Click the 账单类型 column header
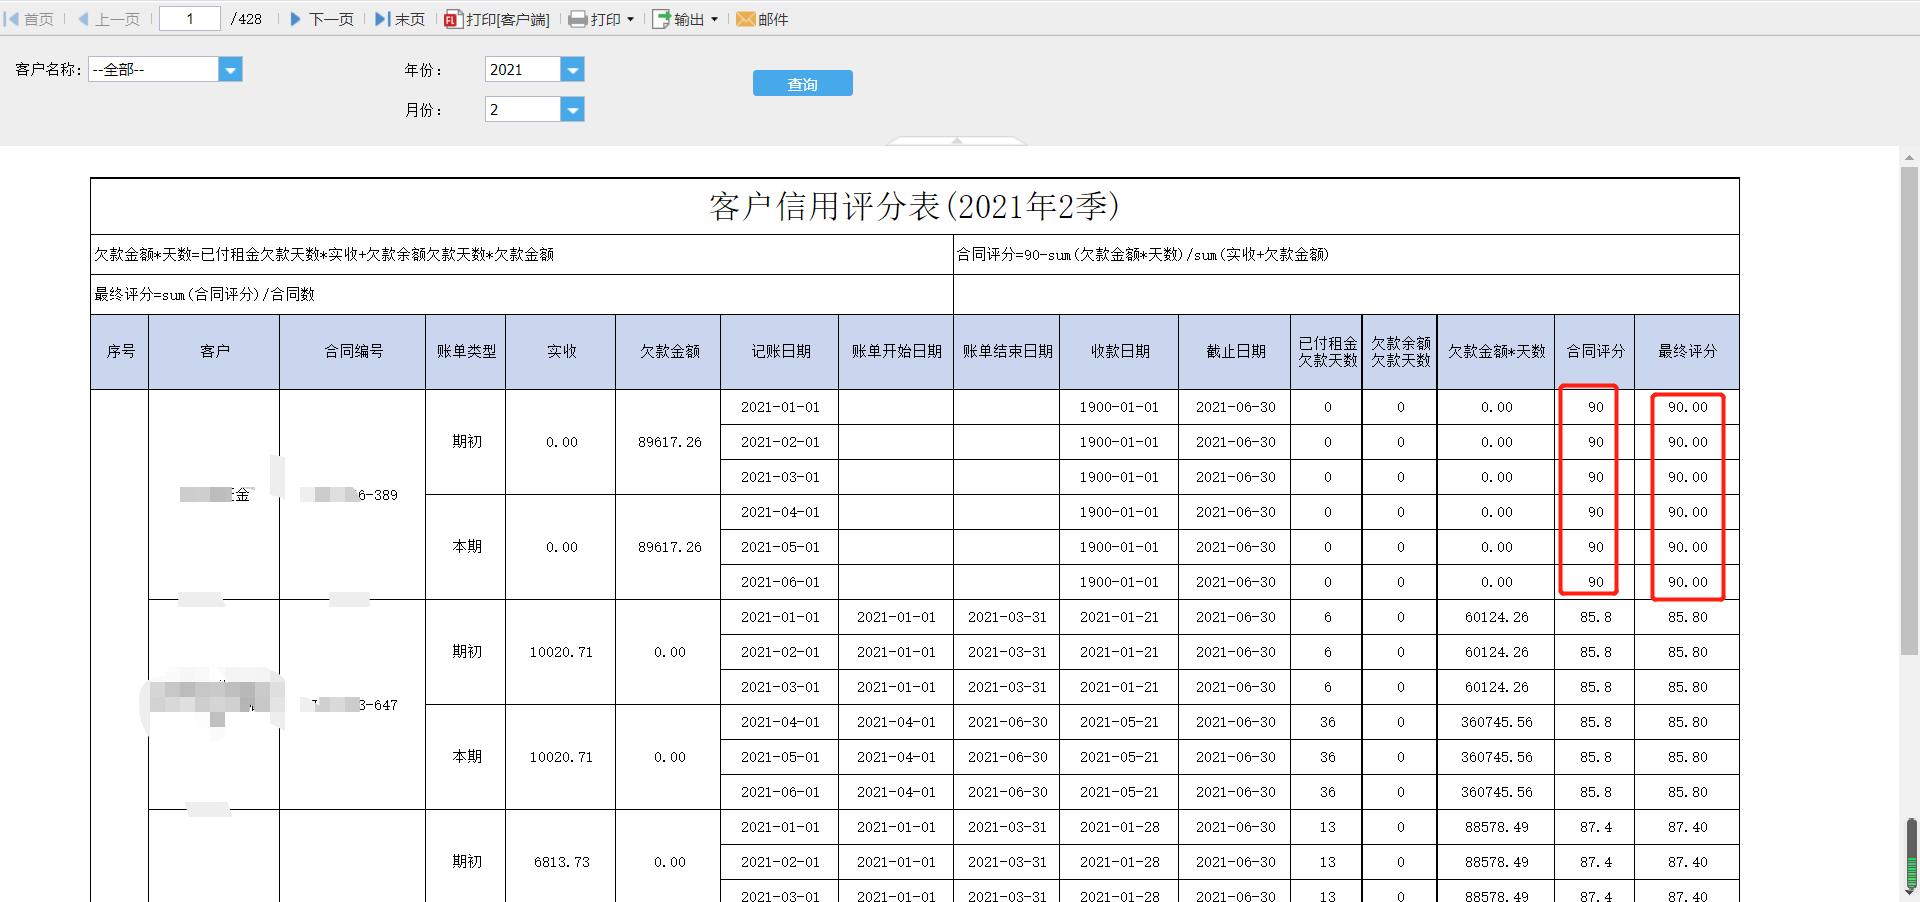Viewport: 1920px width, 902px height. click(466, 352)
